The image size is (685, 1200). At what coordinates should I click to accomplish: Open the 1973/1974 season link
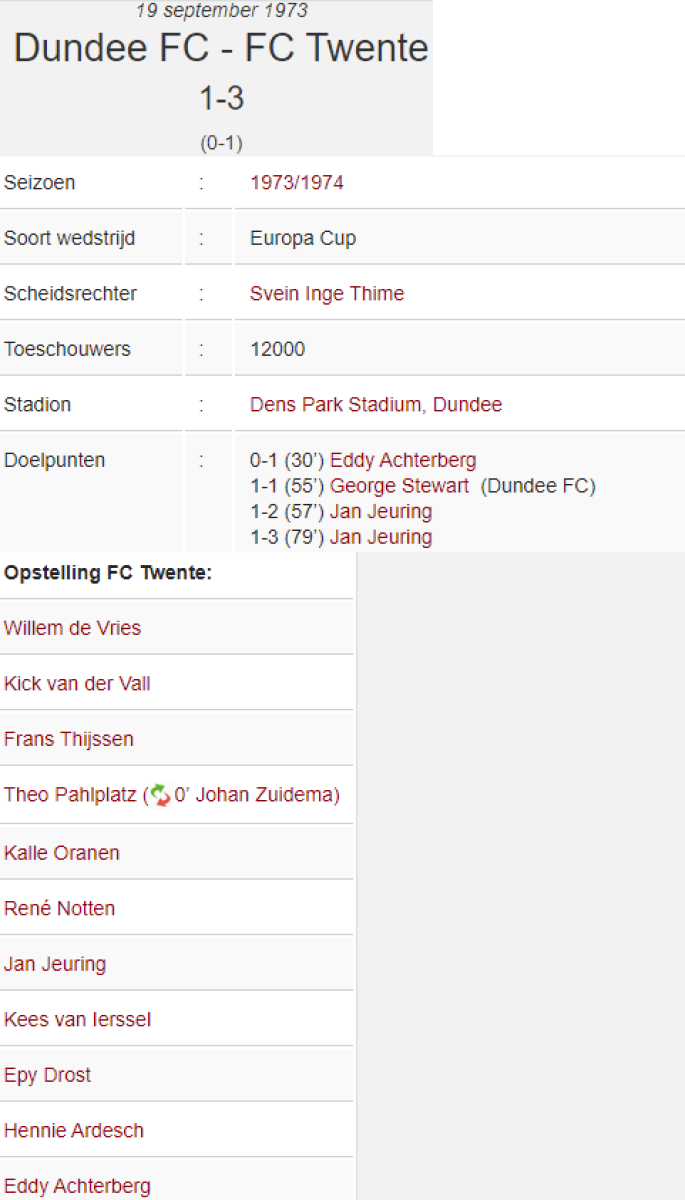pos(296,183)
